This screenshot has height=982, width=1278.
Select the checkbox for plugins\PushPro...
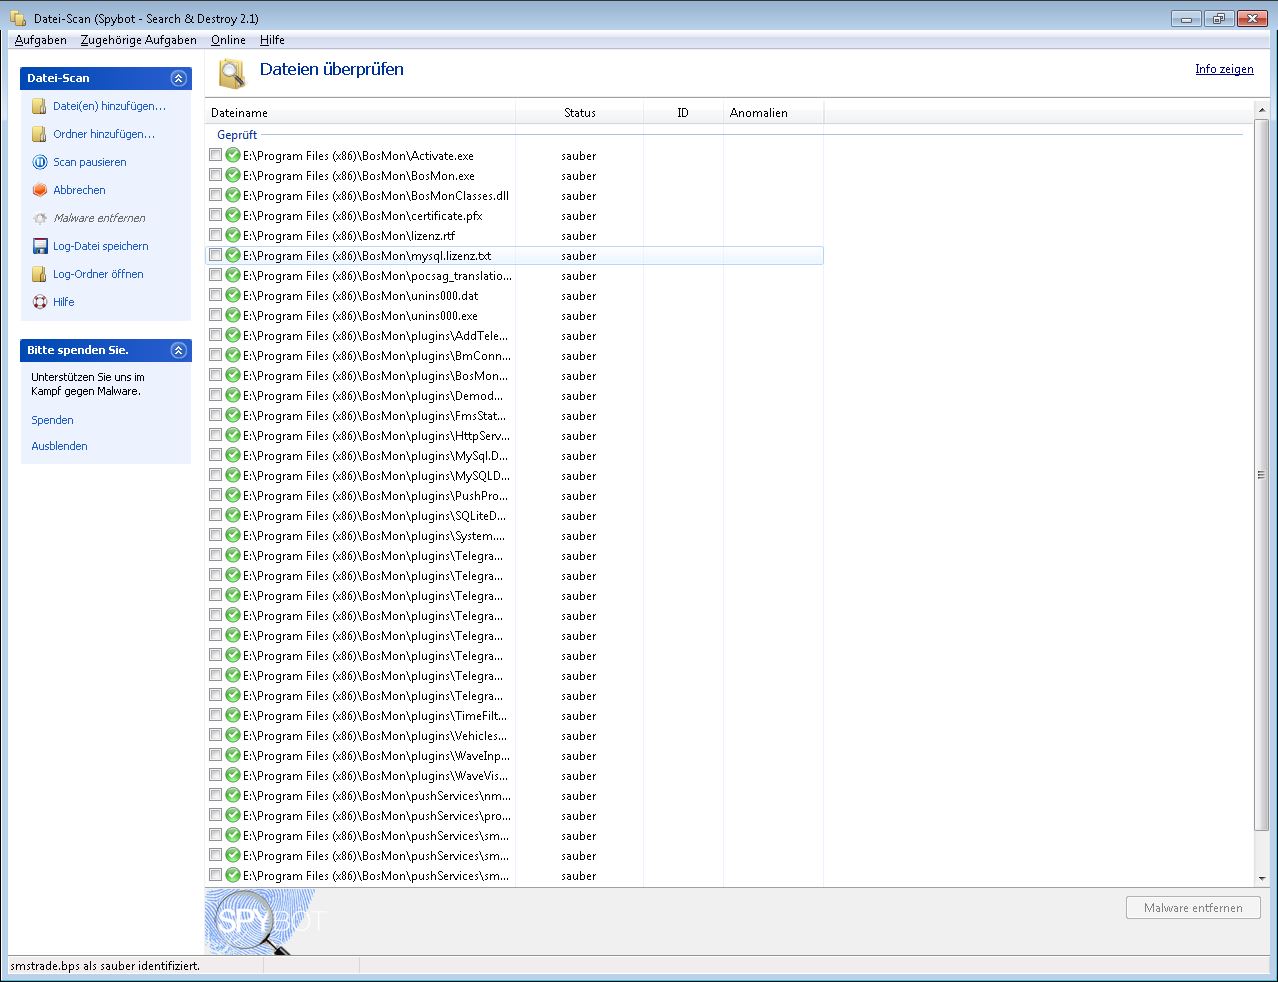click(x=215, y=495)
